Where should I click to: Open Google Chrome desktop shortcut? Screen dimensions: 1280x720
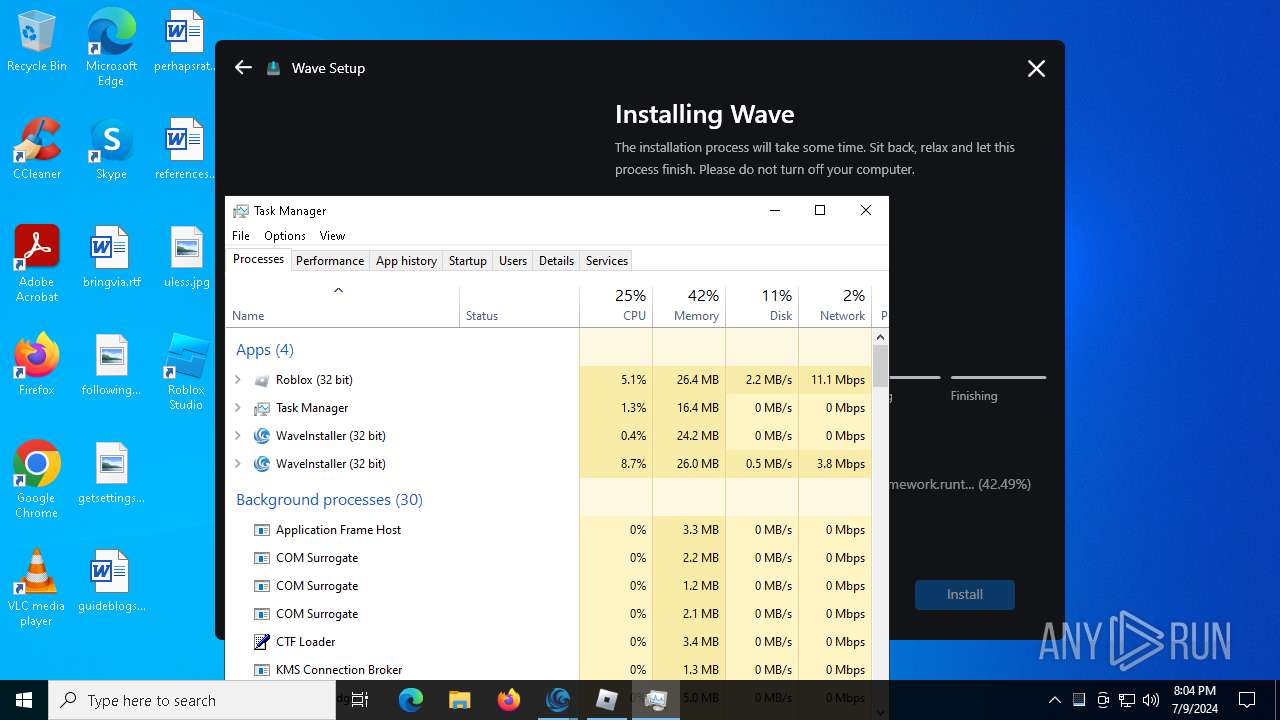click(37, 480)
